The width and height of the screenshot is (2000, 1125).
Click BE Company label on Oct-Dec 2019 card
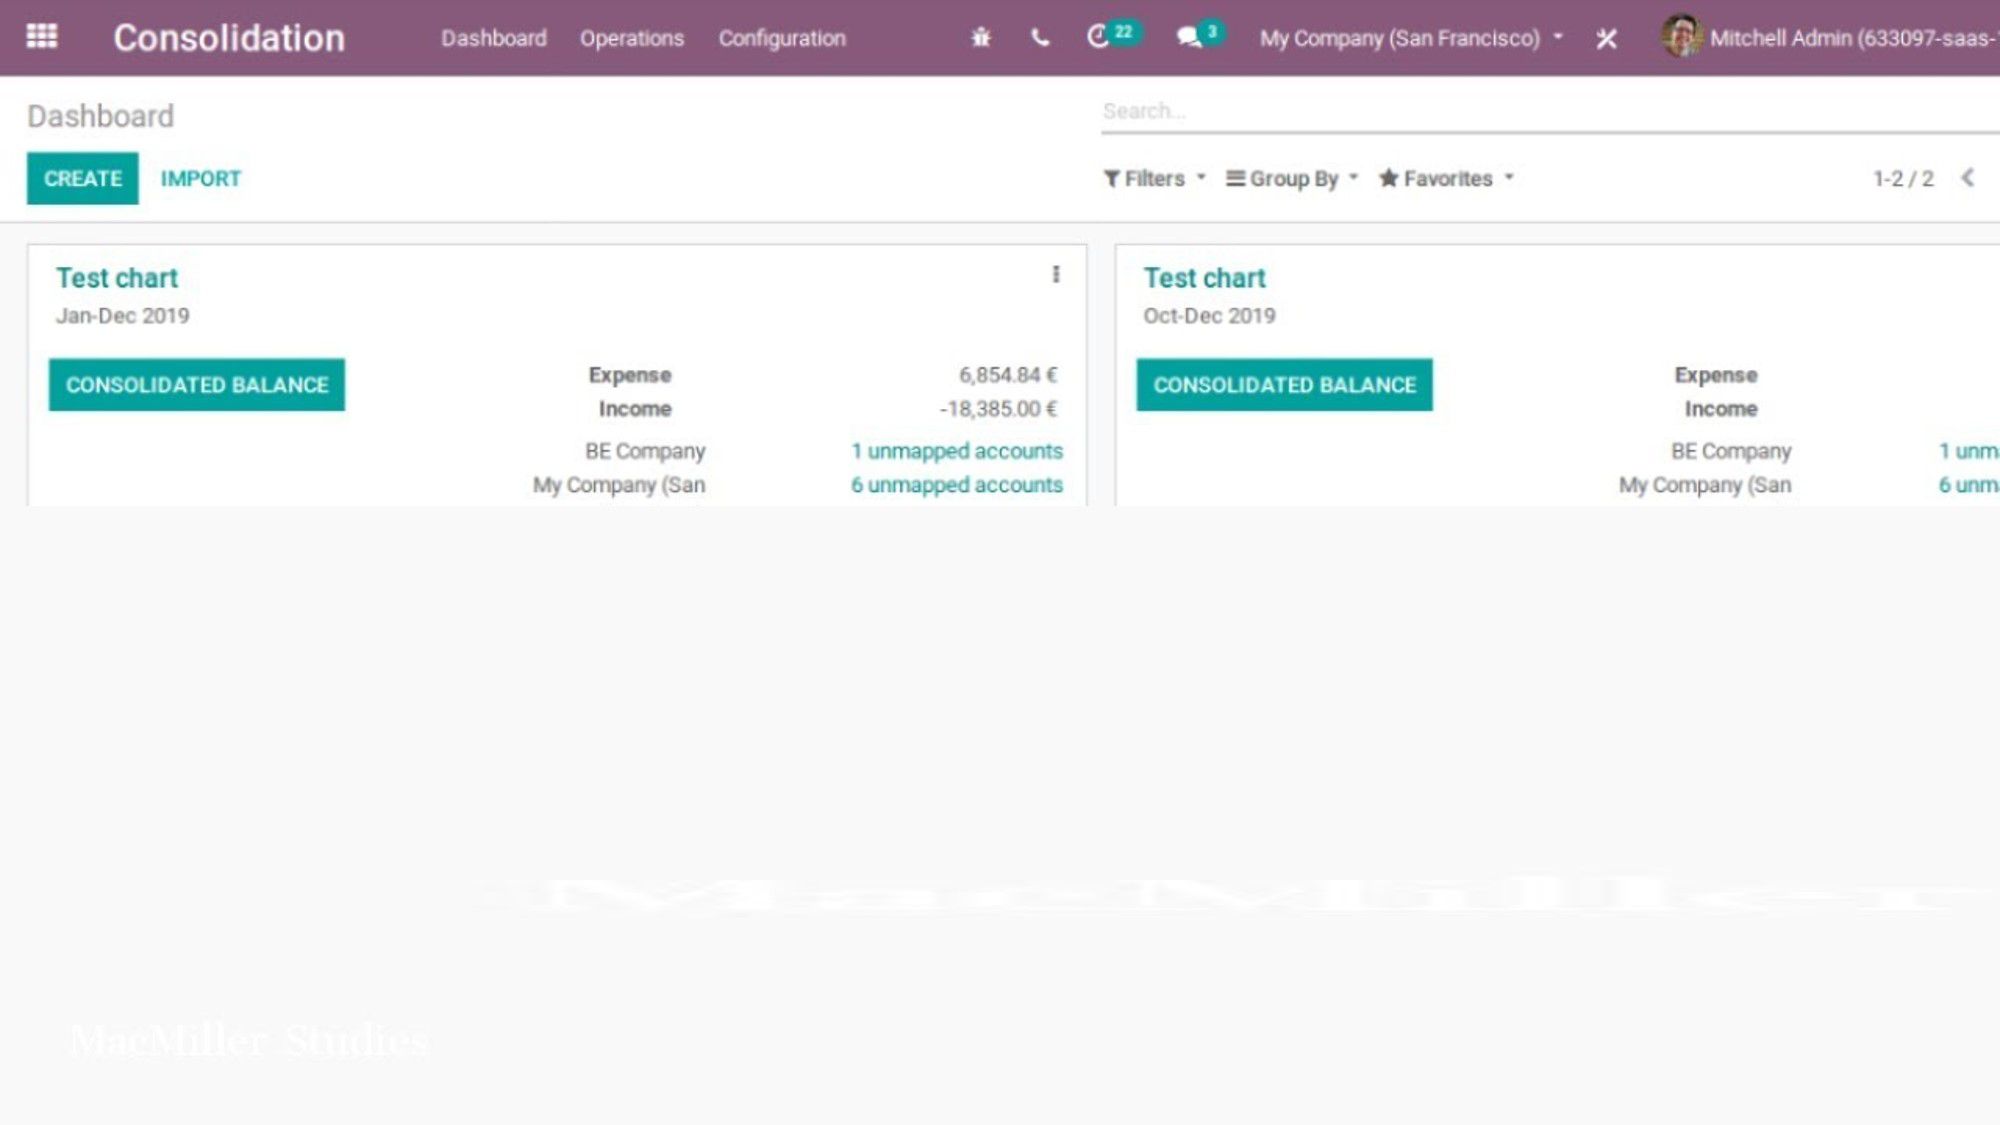point(1731,451)
